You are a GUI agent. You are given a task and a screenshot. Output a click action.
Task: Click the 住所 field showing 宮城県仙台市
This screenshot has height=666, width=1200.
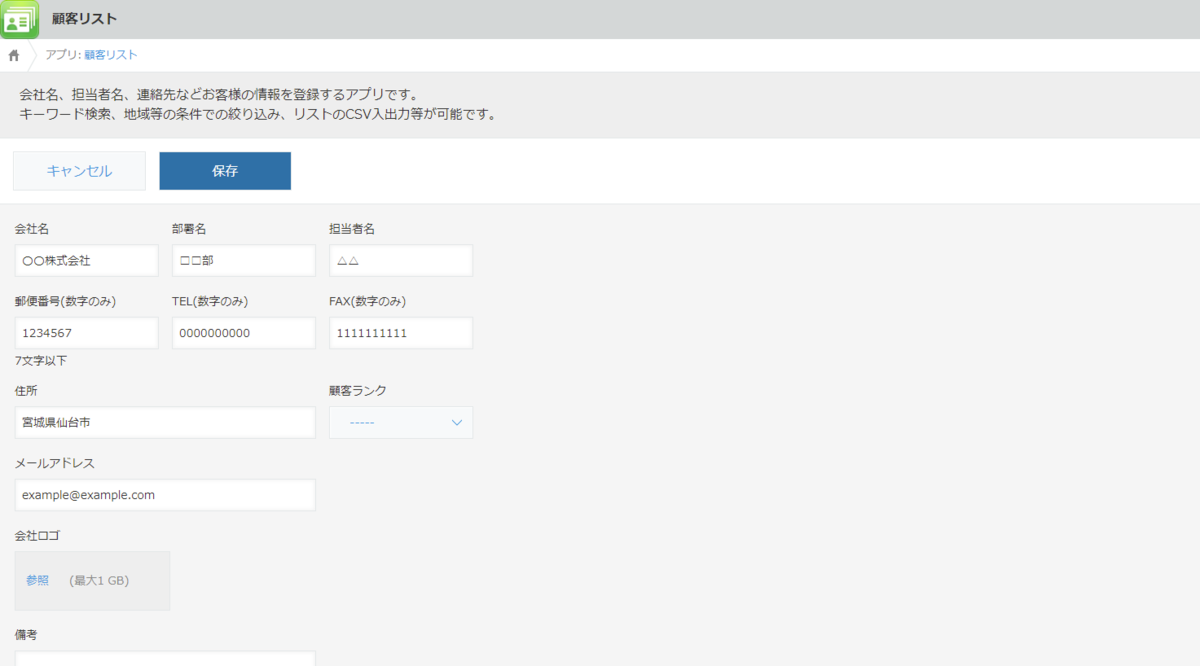click(164, 422)
